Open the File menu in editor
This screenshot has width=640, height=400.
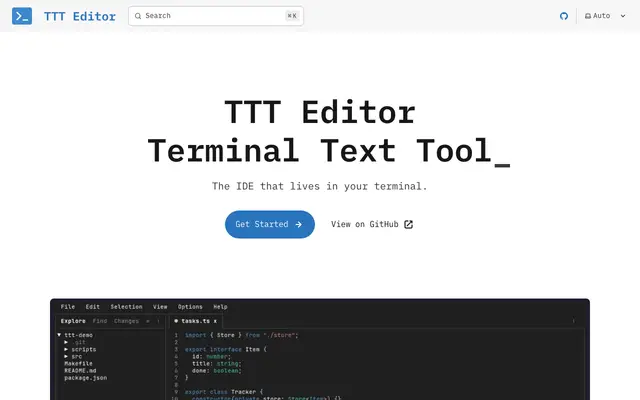68,307
